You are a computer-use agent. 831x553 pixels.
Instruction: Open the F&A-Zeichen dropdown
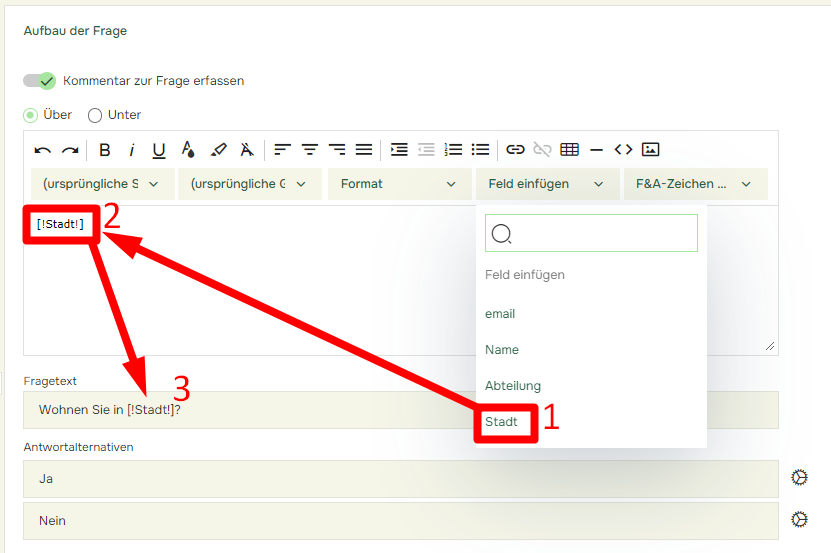click(695, 184)
